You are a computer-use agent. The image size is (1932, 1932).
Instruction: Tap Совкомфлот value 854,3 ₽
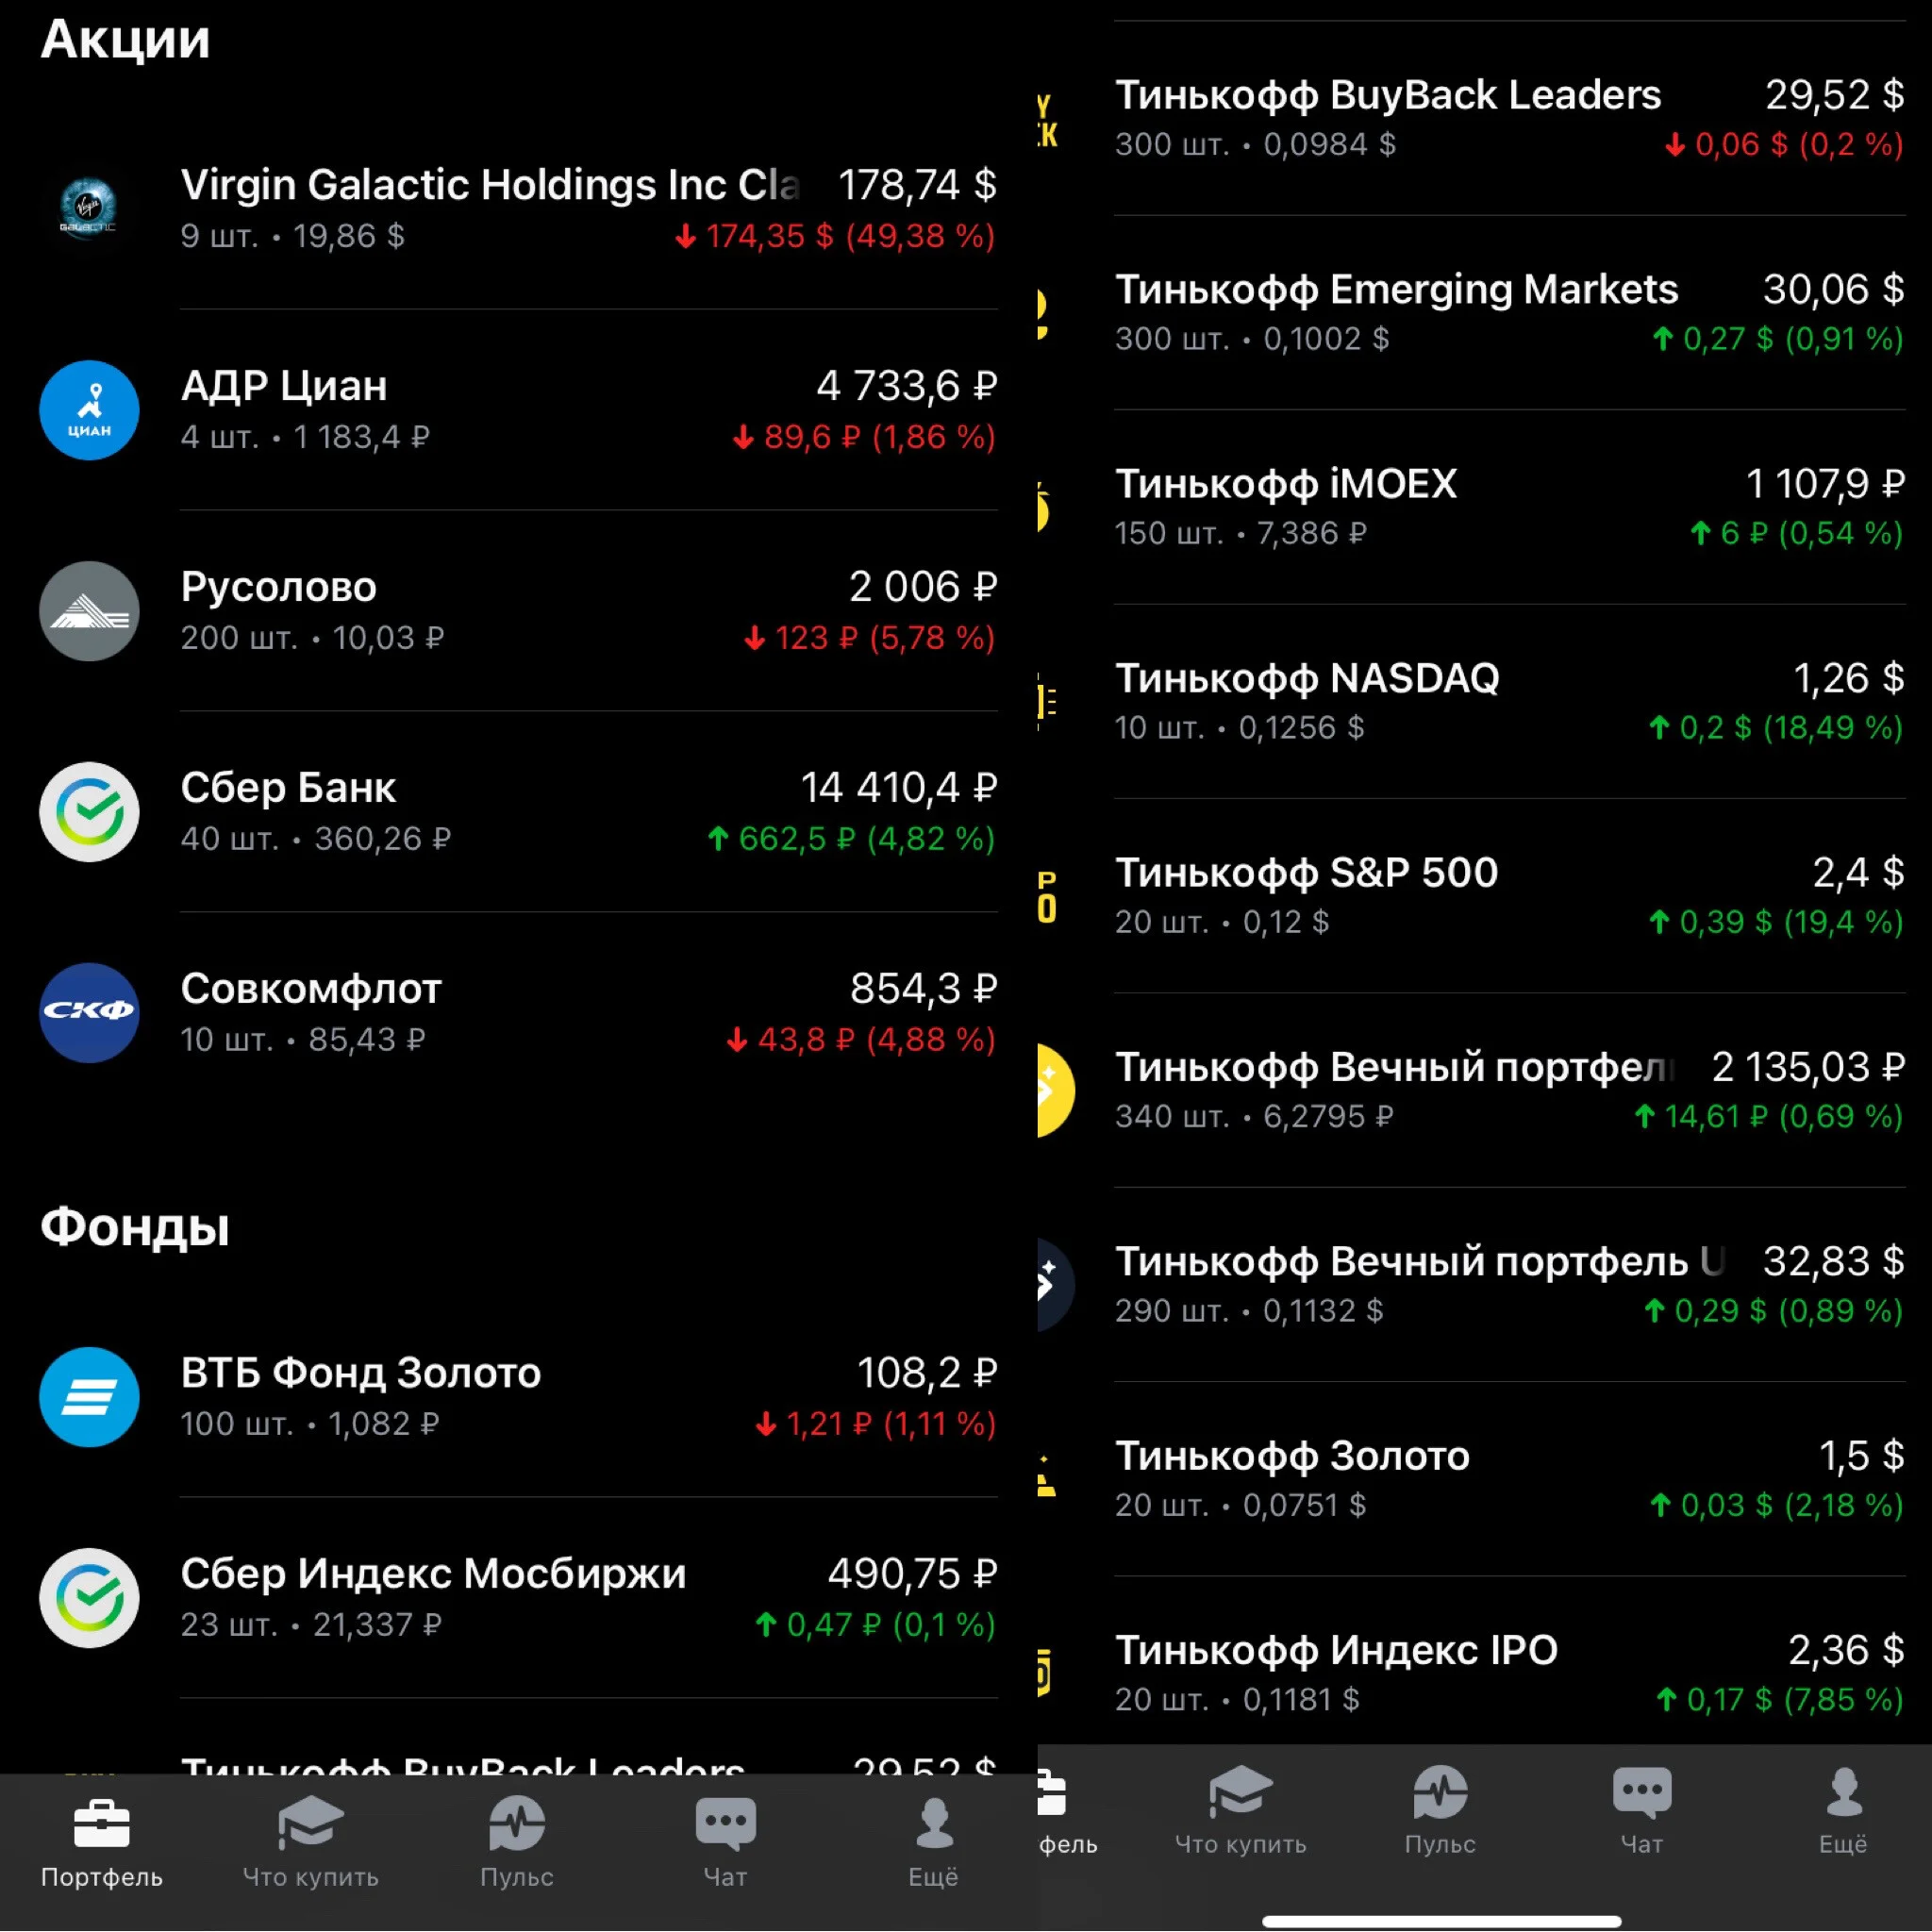[x=924, y=989]
